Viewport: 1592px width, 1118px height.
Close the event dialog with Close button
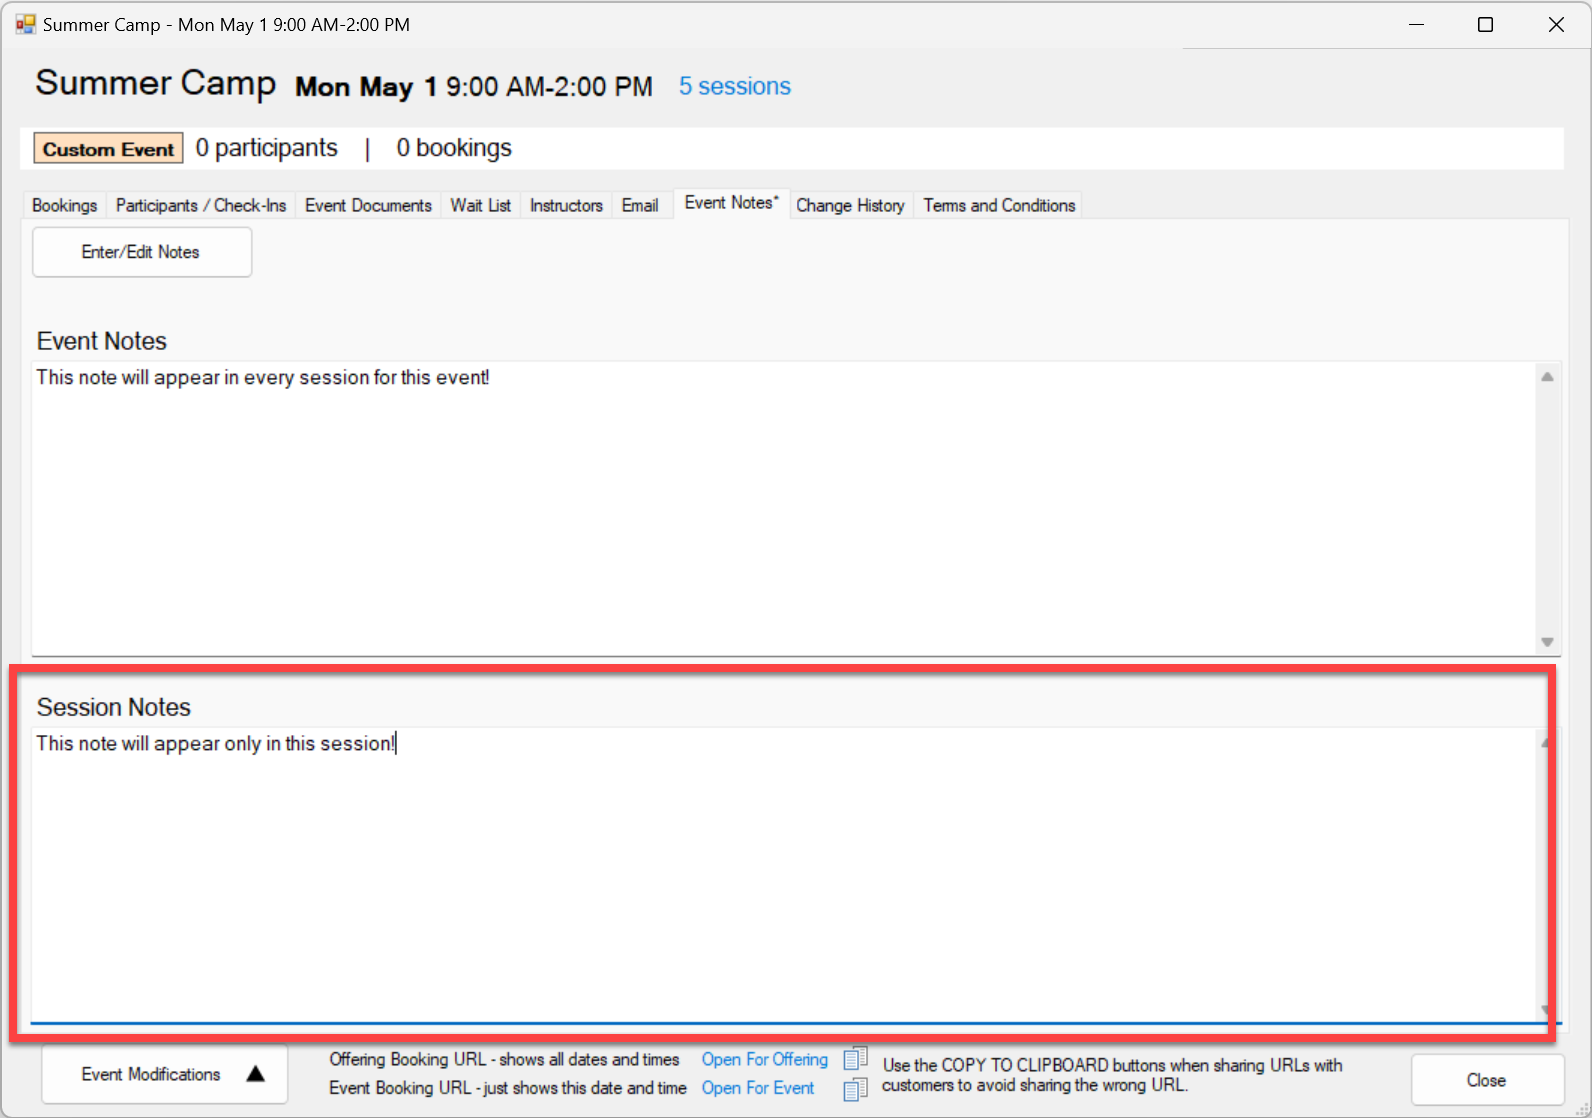(x=1487, y=1080)
